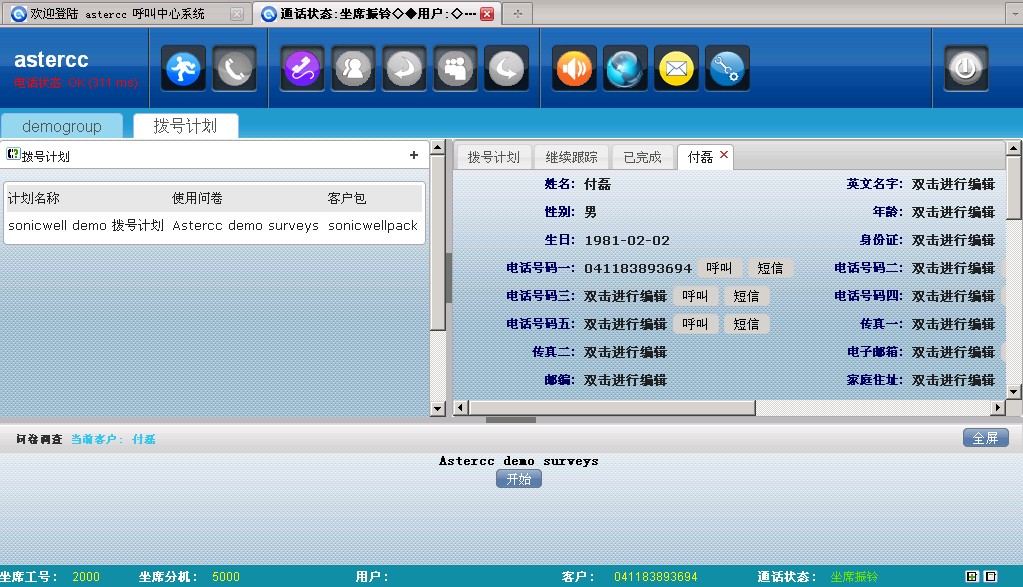Select sonicwell demo 拨号计划 row
Image resolution: width=1023 pixels, height=587 pixels.
click(86, 226)
